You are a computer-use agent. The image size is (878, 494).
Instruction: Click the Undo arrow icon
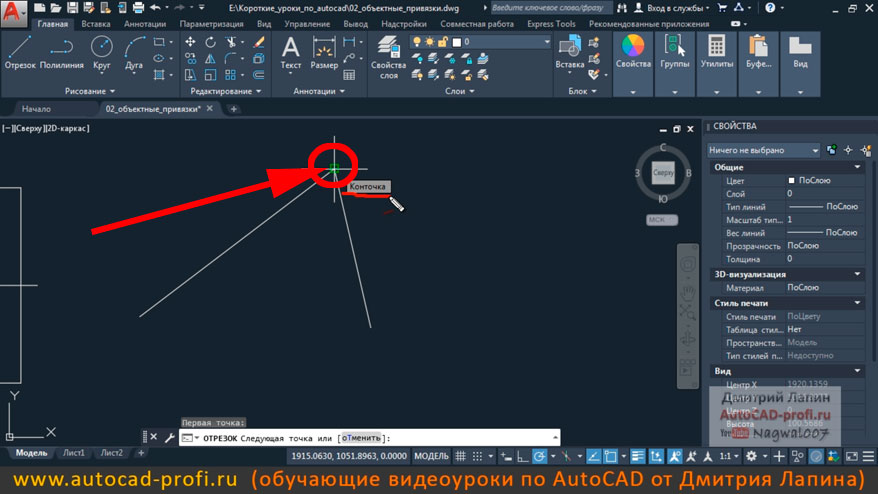(x=156, y=8)
